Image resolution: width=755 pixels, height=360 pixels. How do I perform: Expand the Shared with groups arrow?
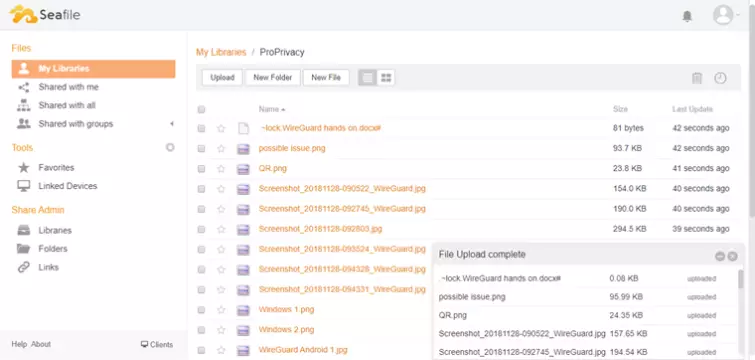[x=172, y=124]
